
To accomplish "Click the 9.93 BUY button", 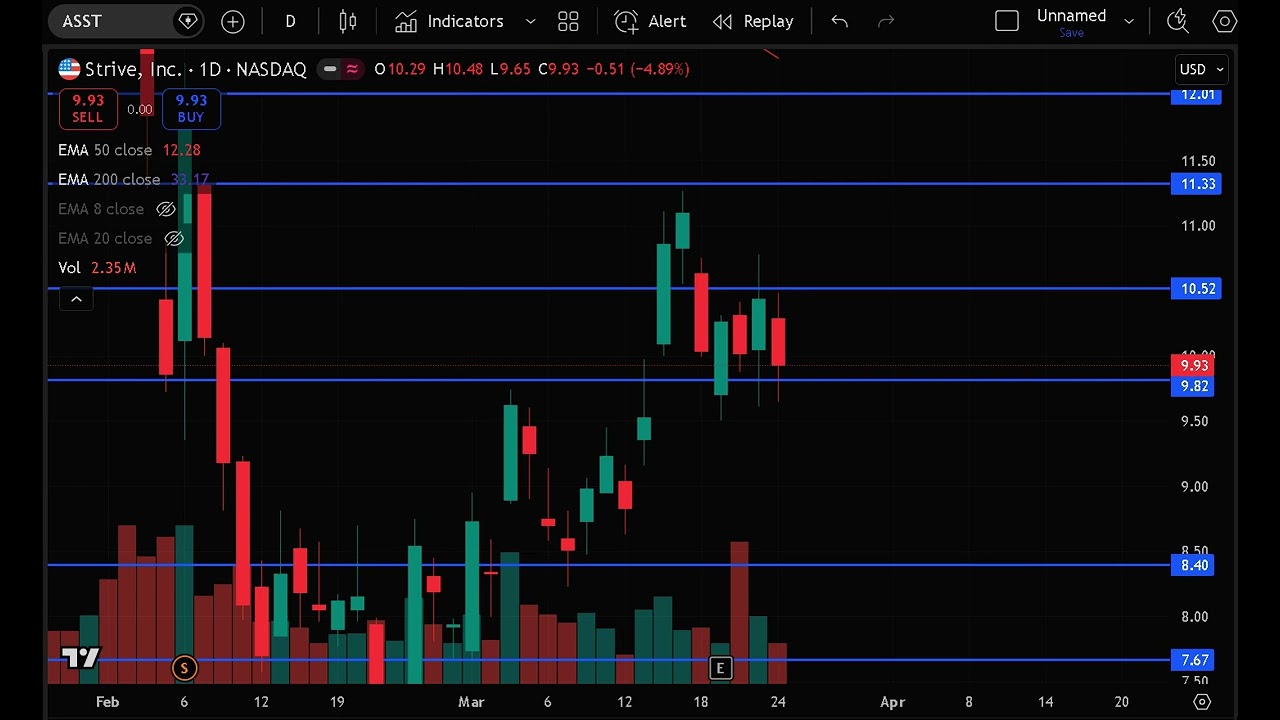I will (191, 108).
